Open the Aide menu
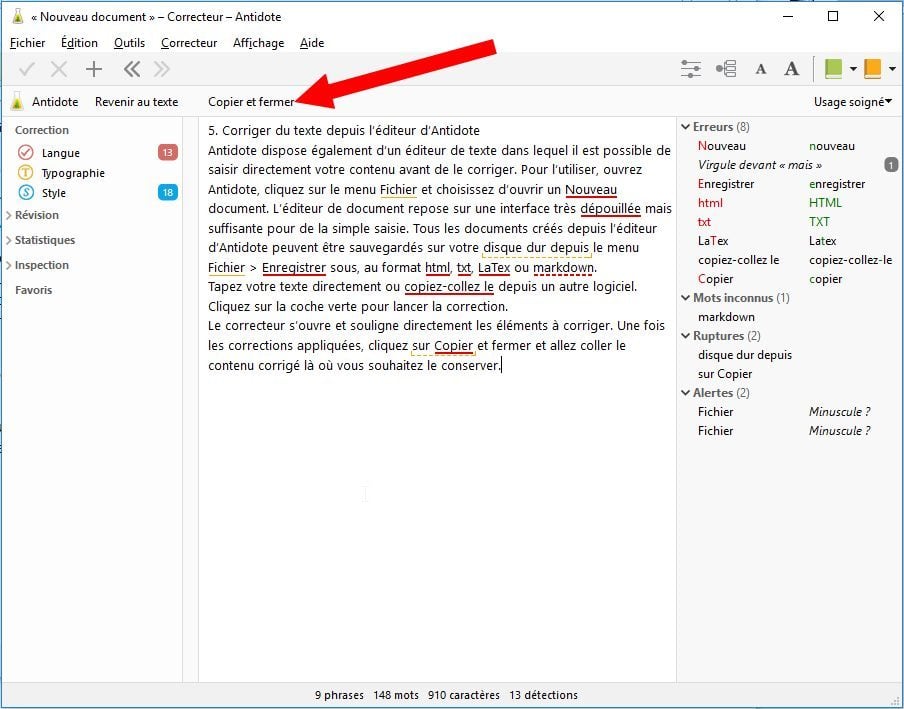 click(x=312, y=43)
